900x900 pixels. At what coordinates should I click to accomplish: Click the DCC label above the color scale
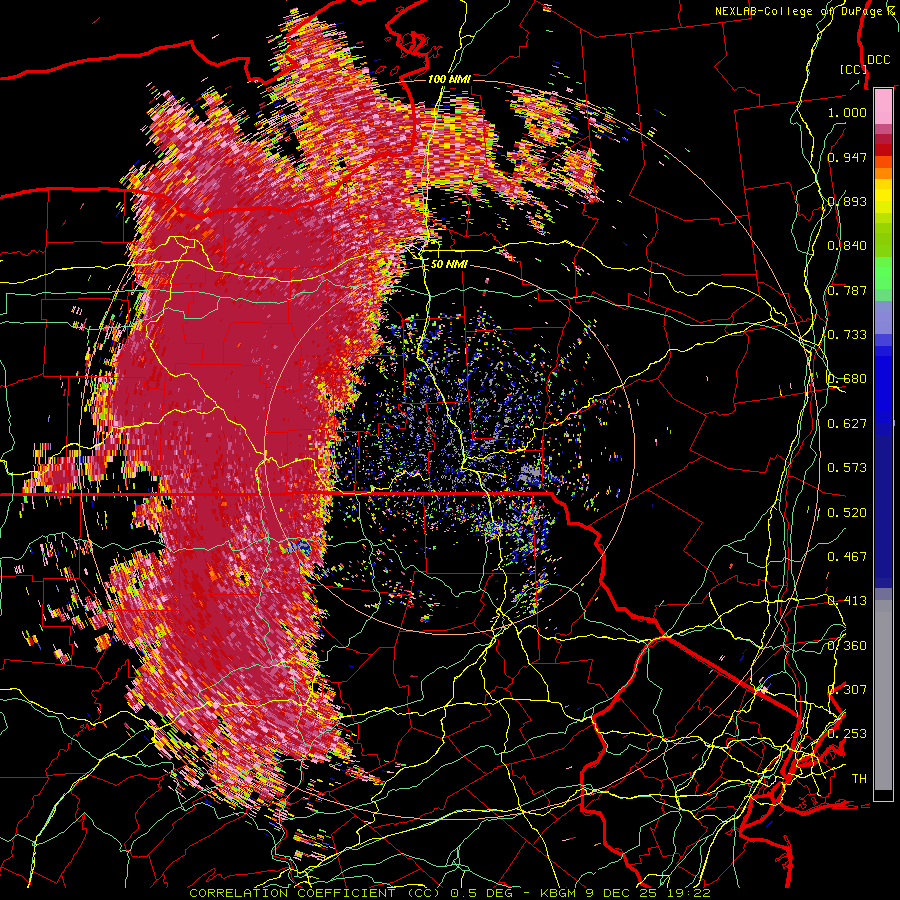tap(878, 59)
